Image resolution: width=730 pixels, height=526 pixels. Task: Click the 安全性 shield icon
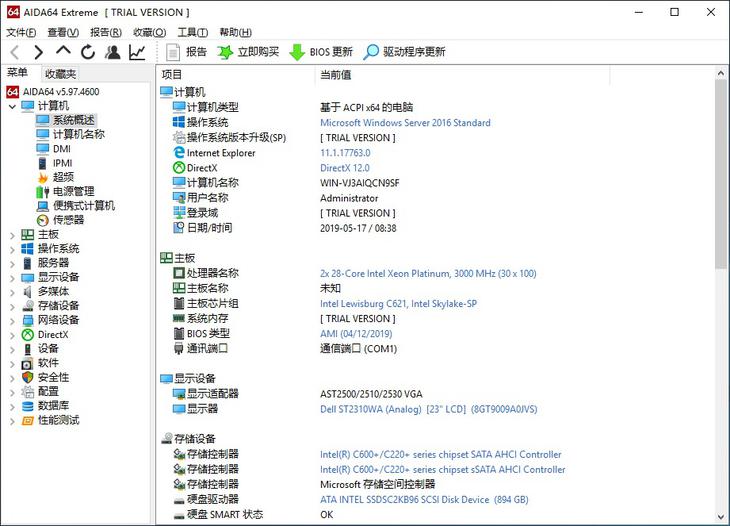point(27,378)
